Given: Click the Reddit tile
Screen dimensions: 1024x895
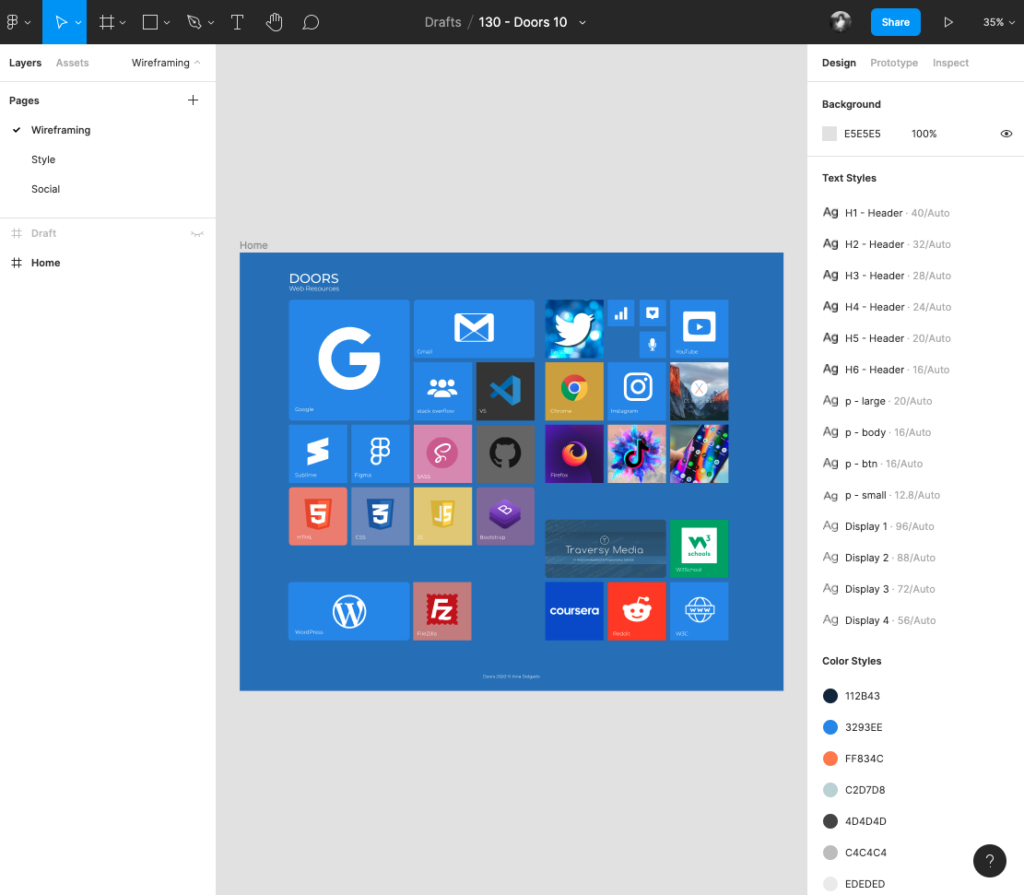Looking at the screenshot, I should (637, 611).
